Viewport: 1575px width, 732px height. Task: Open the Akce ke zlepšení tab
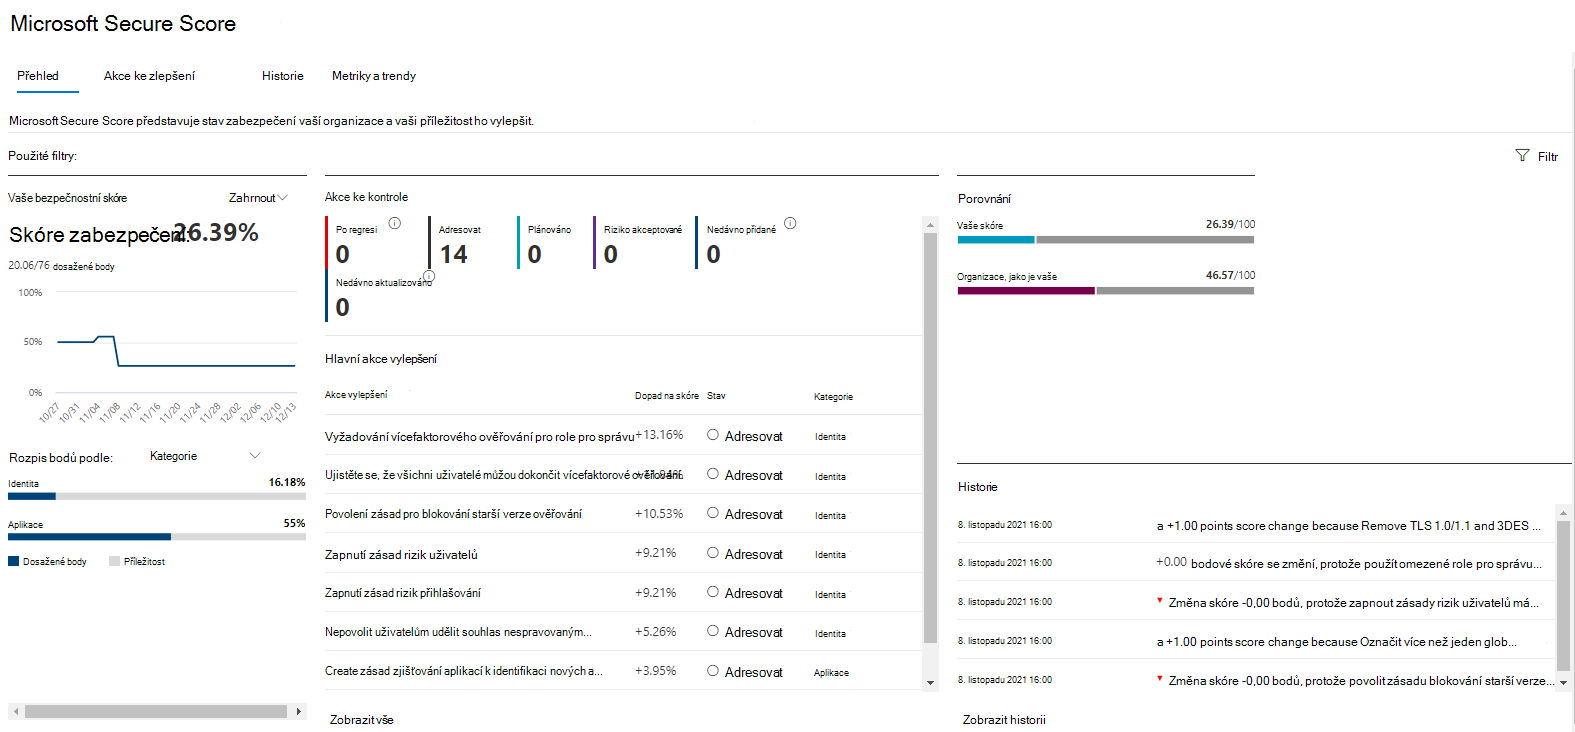(149, 76)
